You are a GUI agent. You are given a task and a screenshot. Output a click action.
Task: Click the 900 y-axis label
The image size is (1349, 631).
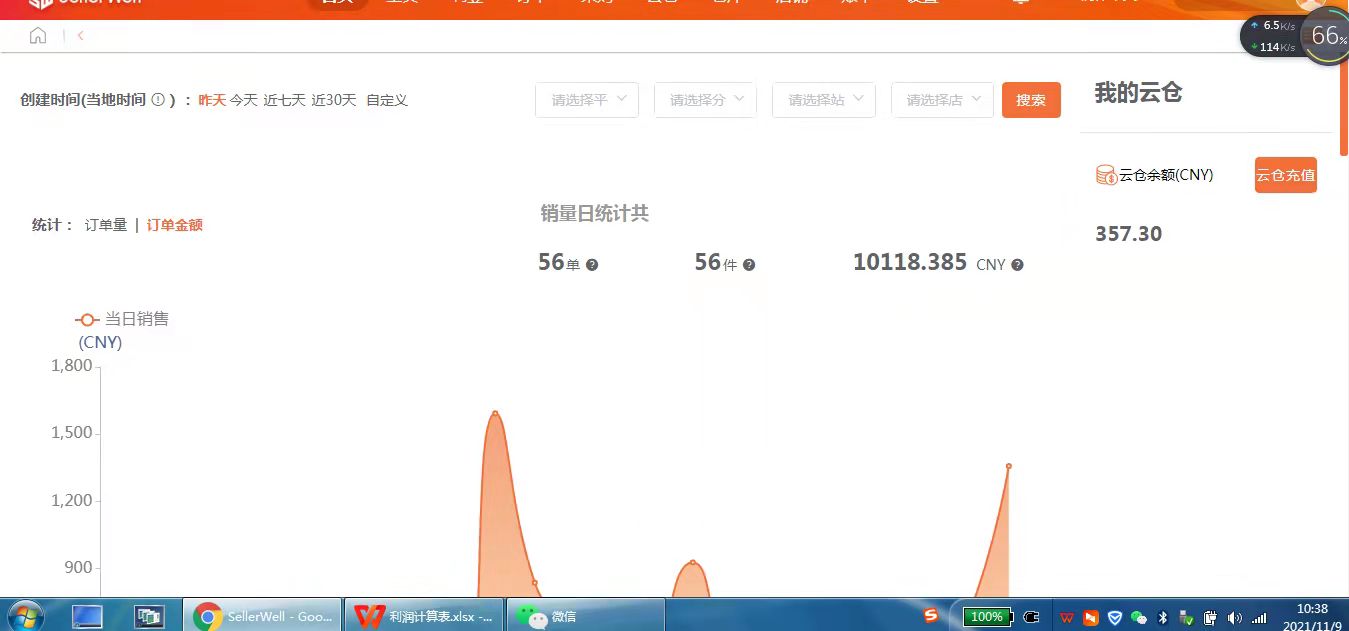pos(78,568)
